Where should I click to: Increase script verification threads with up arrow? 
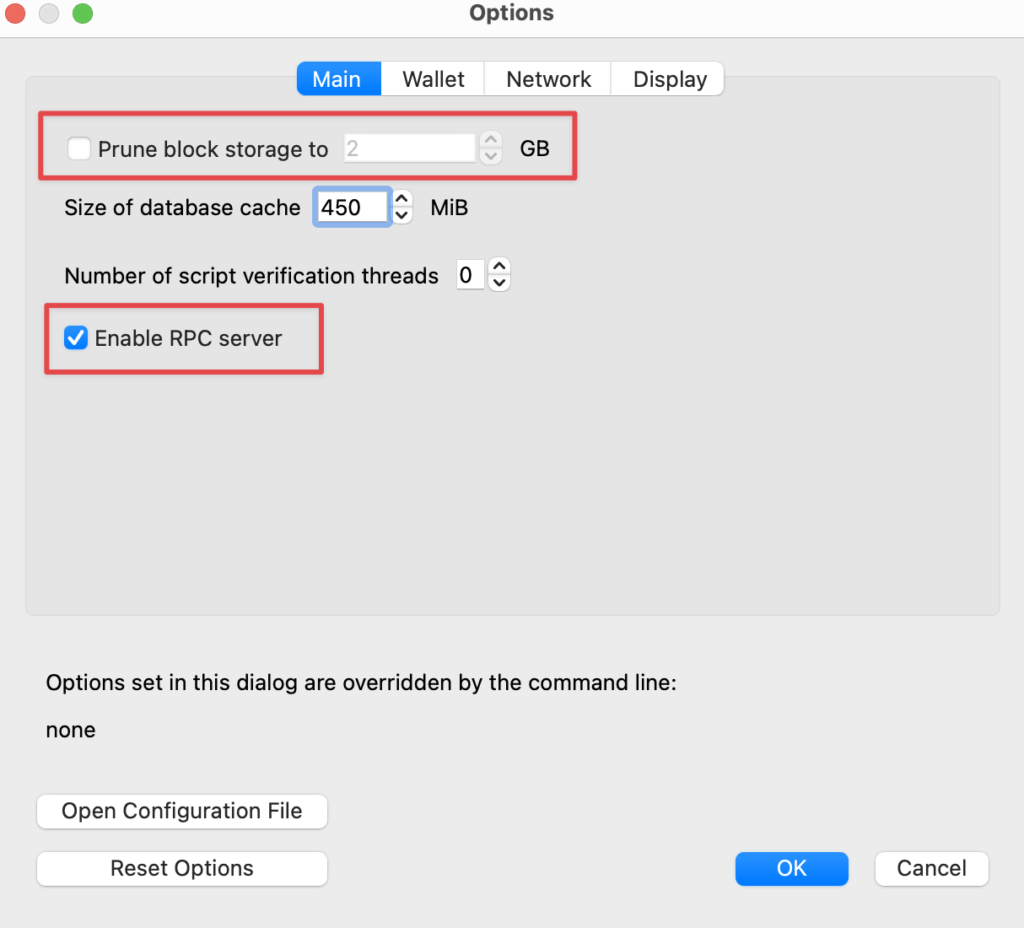point(498,266)
